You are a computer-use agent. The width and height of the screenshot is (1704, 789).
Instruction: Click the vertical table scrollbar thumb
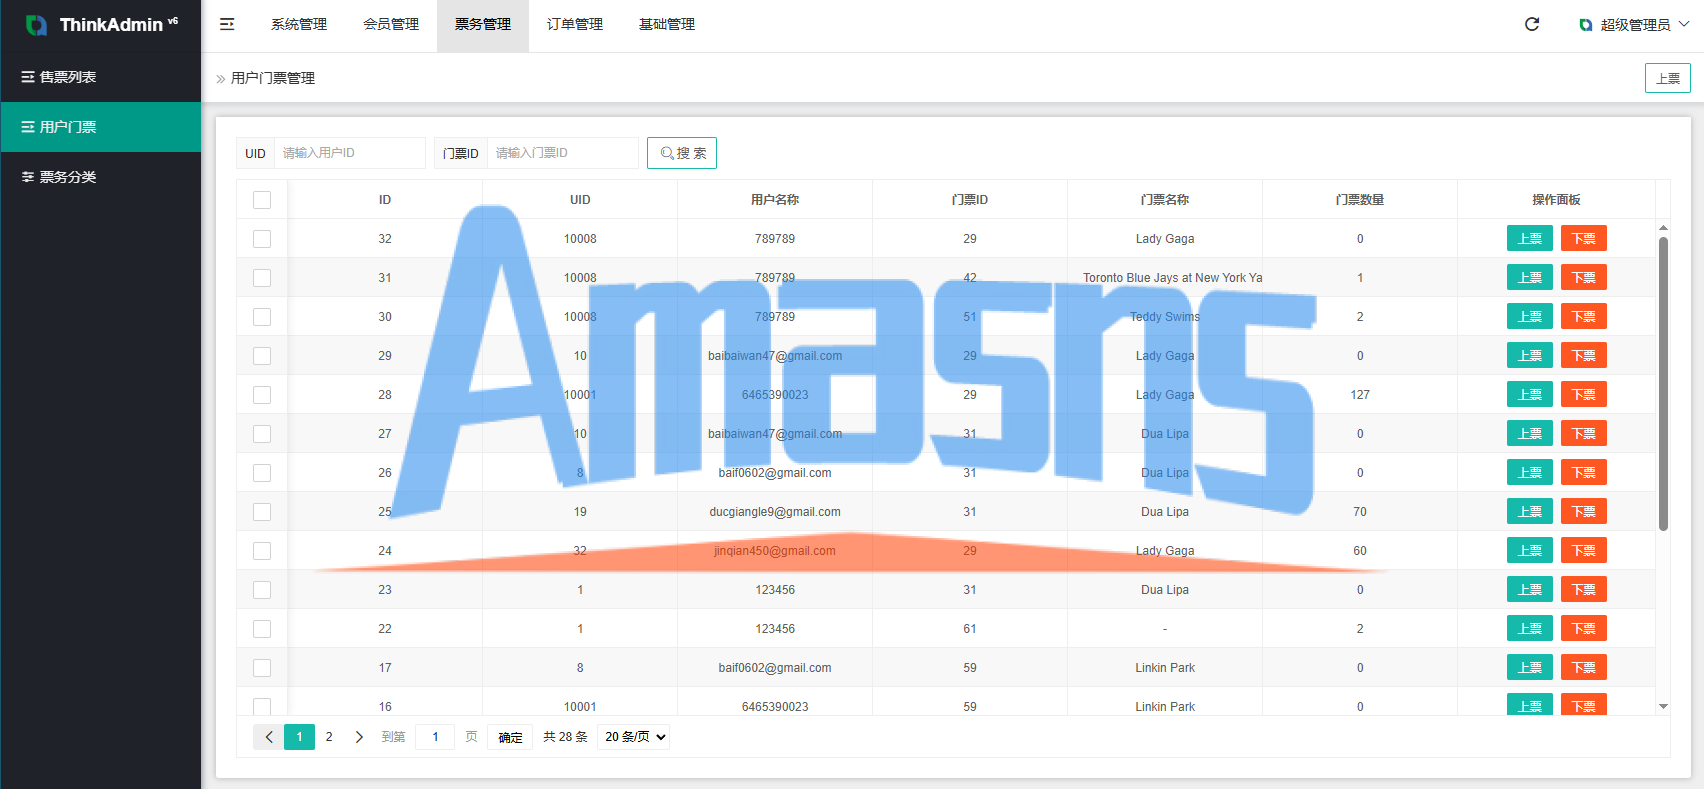tap(1663, 383)
